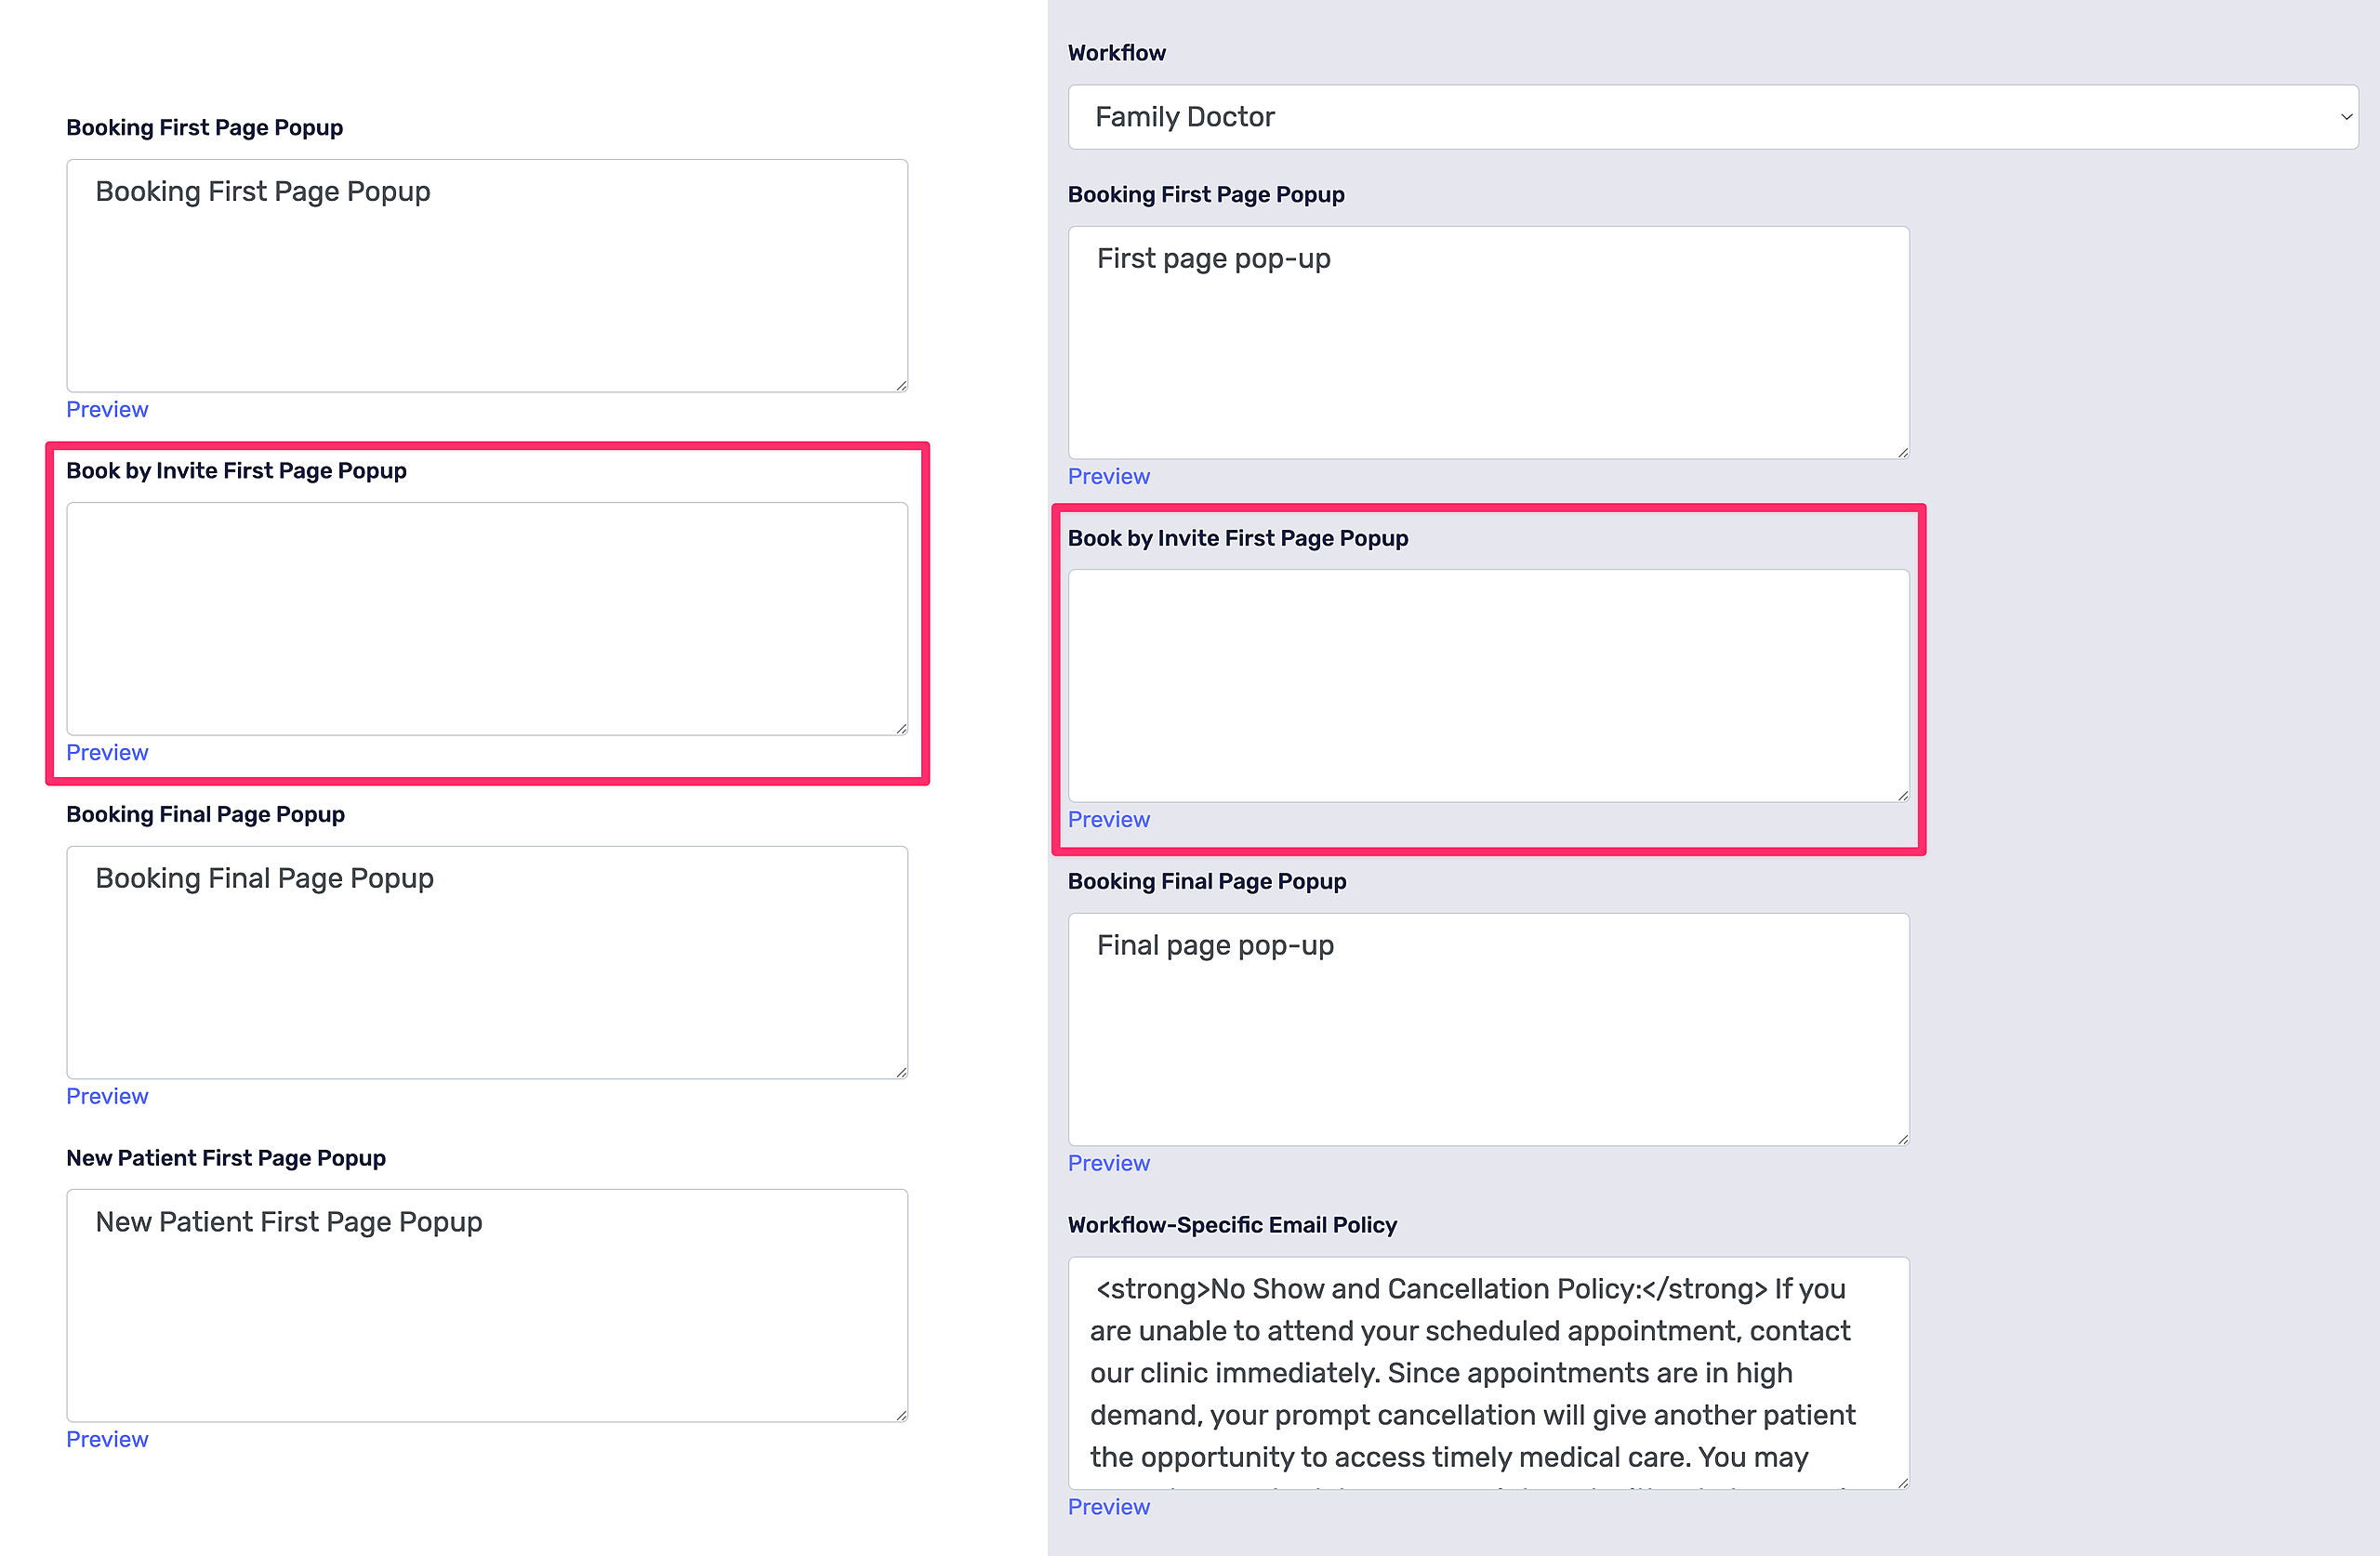The height and width of the screenshot is (1556, 2380).
Task: Click Preview under New Patient First Page Popup
Action: coord(107,1439)
